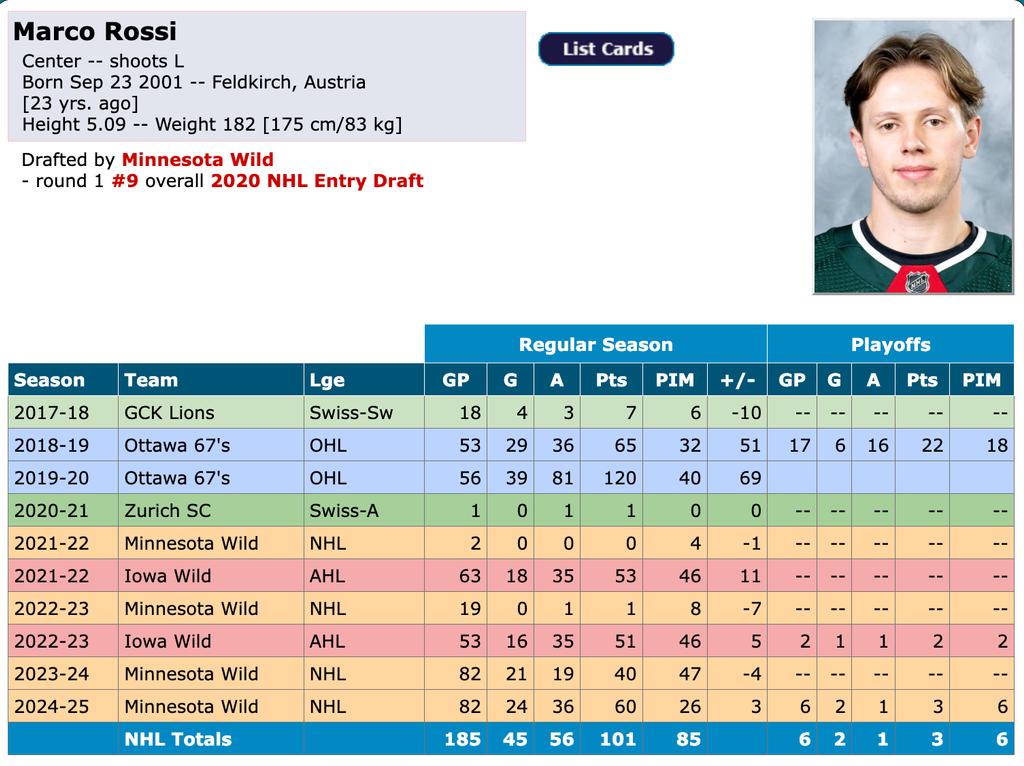This screenshot has height=766, width=1024.
Task: Select the Season column header
Action: click(50, 380)
